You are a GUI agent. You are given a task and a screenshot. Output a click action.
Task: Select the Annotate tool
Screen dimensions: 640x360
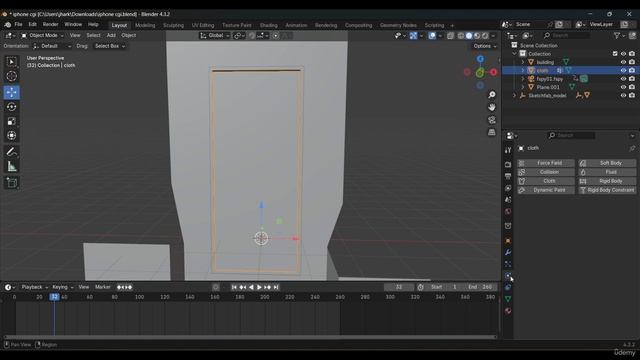tap(11, 152)
